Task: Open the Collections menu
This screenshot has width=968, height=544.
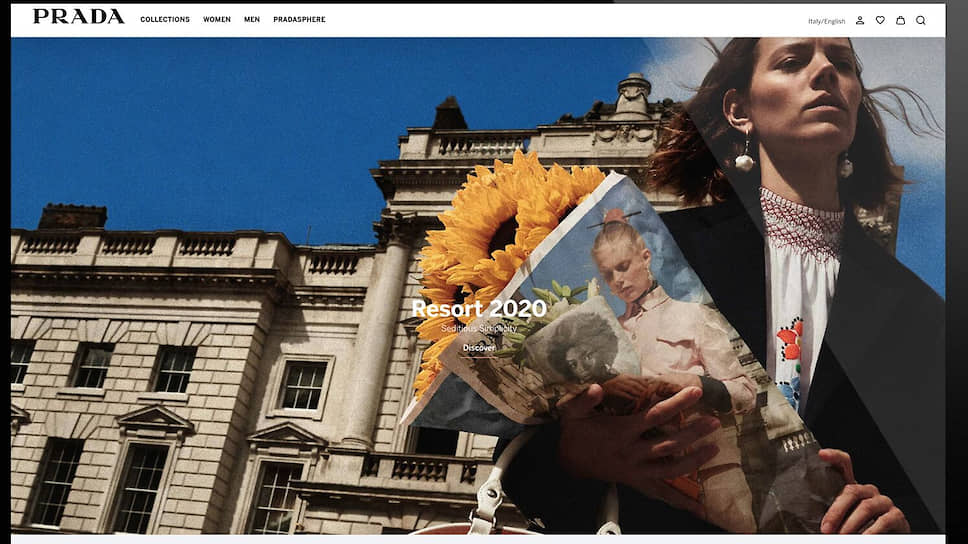Action: pyautogui.click(x=165, y=20)
